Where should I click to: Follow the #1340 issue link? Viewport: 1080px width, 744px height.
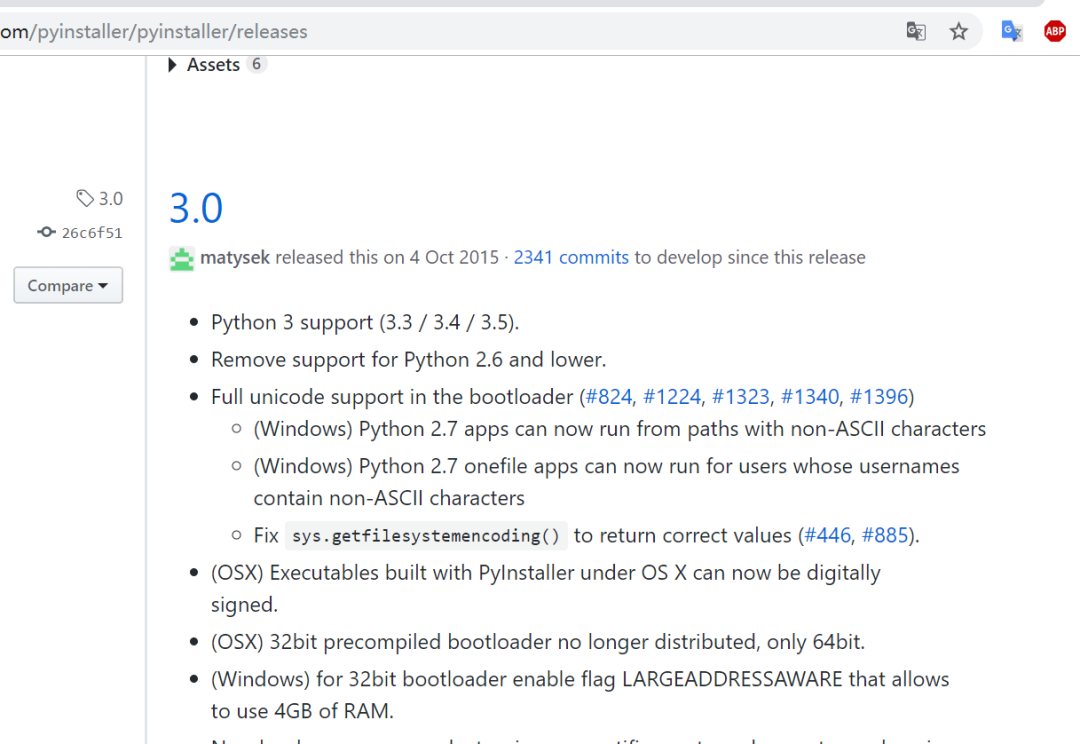pos(810,397)
